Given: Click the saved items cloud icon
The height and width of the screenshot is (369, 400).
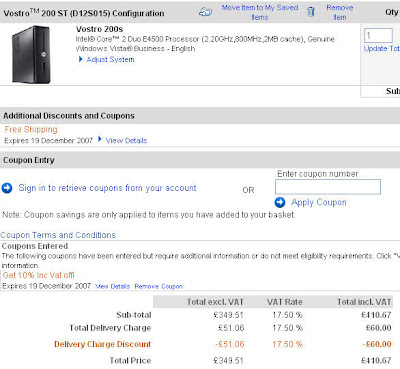Looking at the screenshot, I should click(205, 12).
